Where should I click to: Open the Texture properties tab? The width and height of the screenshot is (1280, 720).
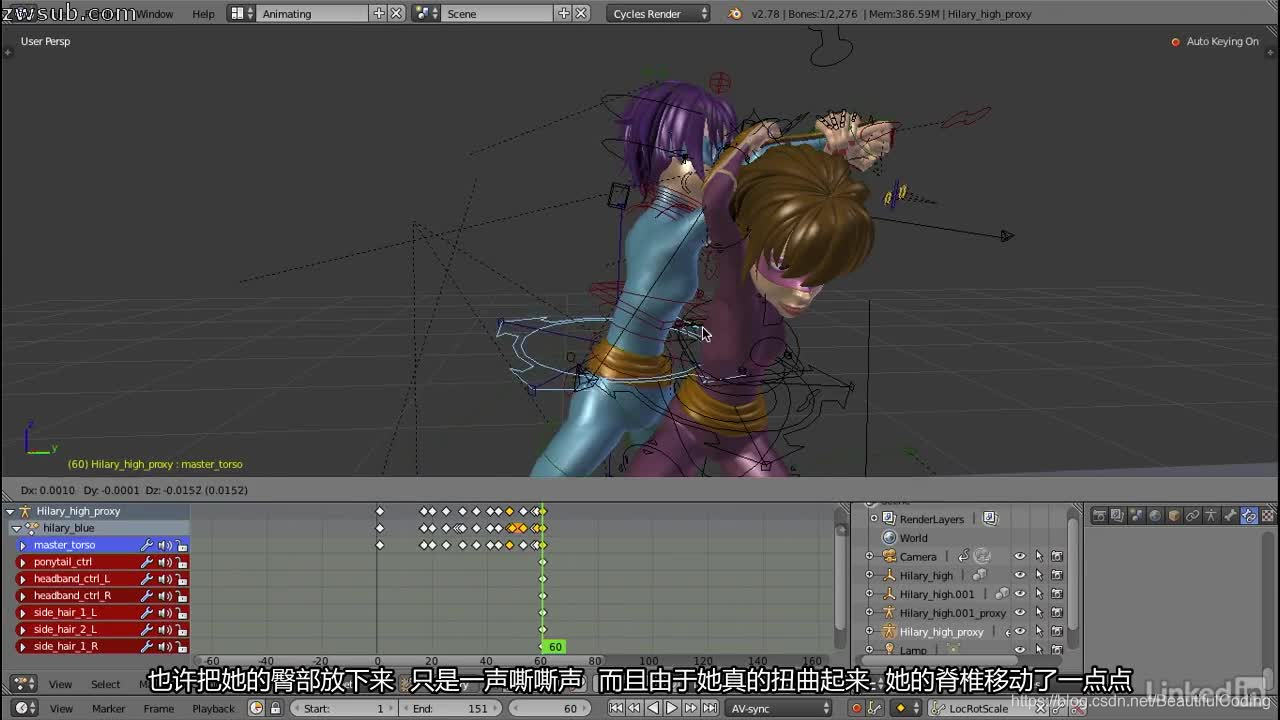(1268, 516)
